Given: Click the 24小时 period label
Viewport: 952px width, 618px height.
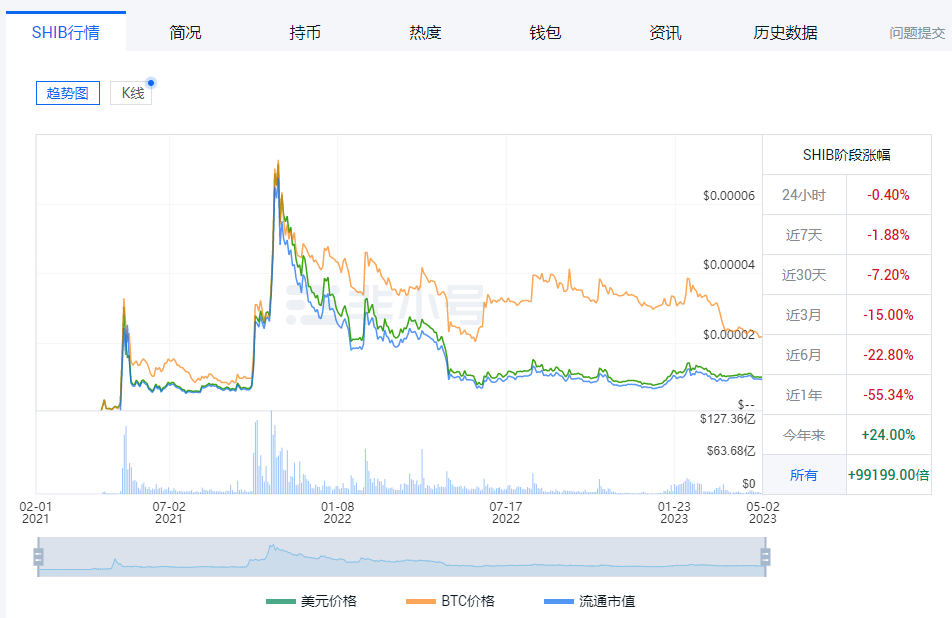Looking at the screenshot, I should coord(804,195).
